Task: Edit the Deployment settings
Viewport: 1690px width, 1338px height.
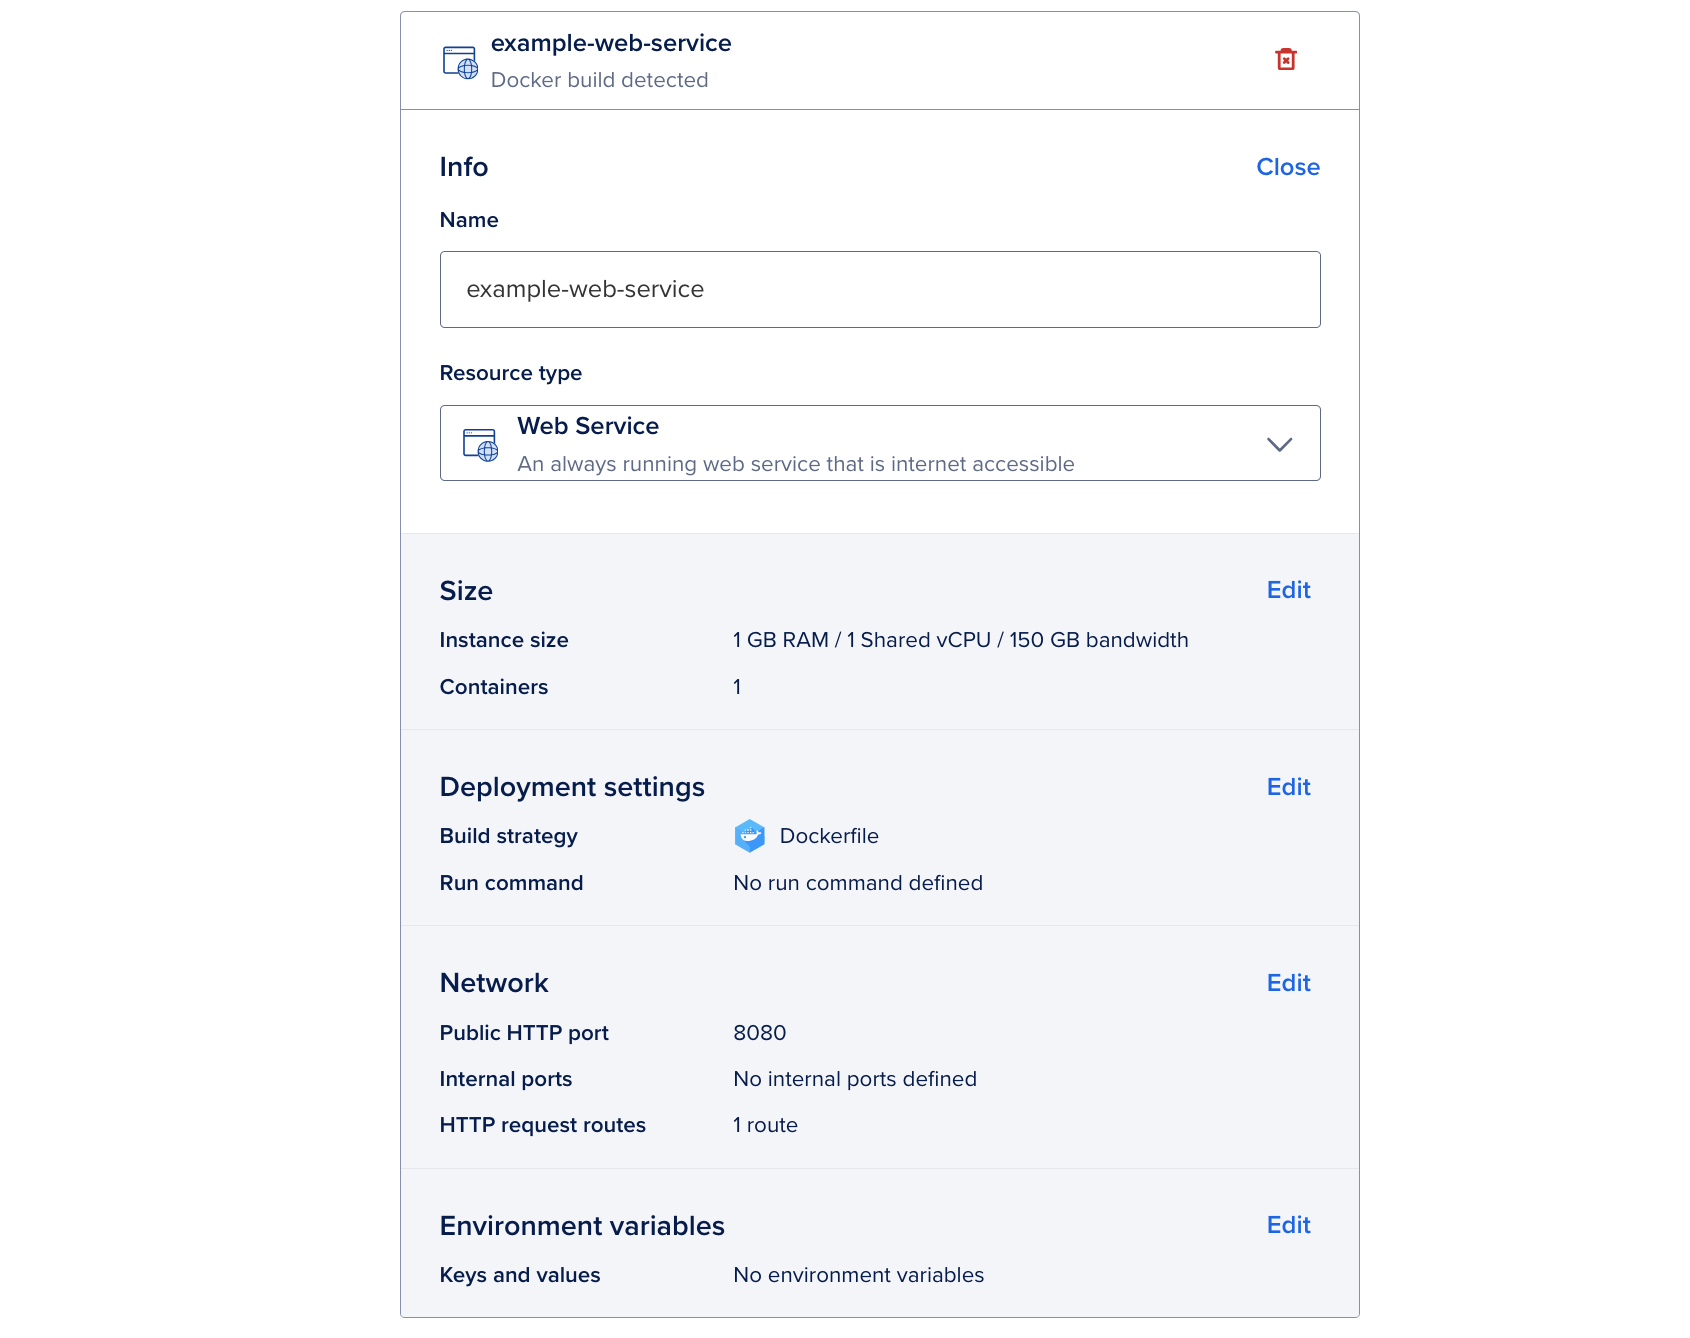Action: point(1288,787)
